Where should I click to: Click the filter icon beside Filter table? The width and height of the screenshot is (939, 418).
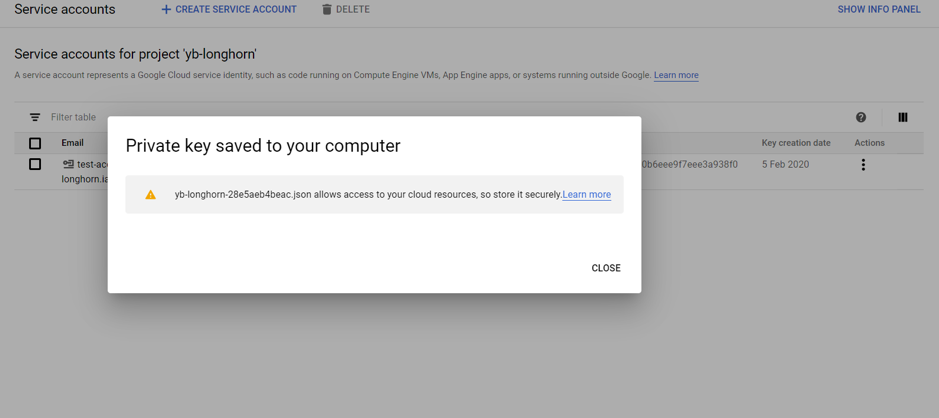tap(35, 117)
